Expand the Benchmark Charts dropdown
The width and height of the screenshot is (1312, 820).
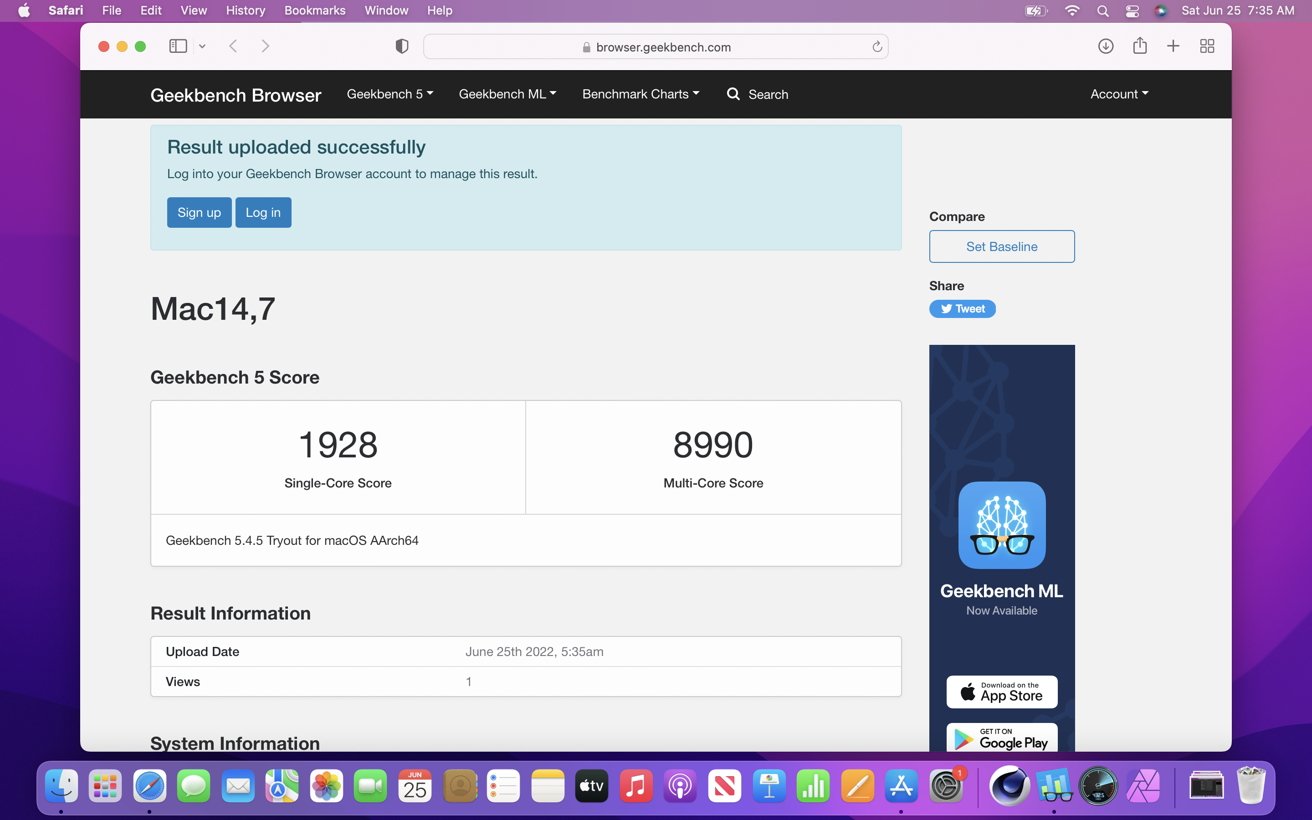click(640, 94)
